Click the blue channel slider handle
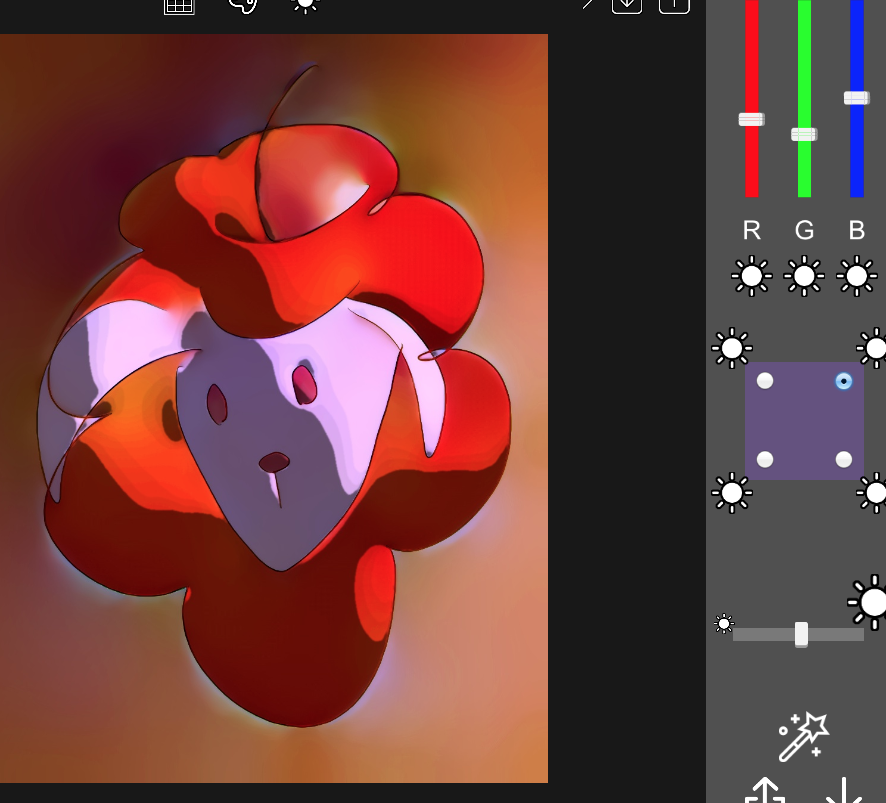Screen dimensions: 886x803 point(857,98)
